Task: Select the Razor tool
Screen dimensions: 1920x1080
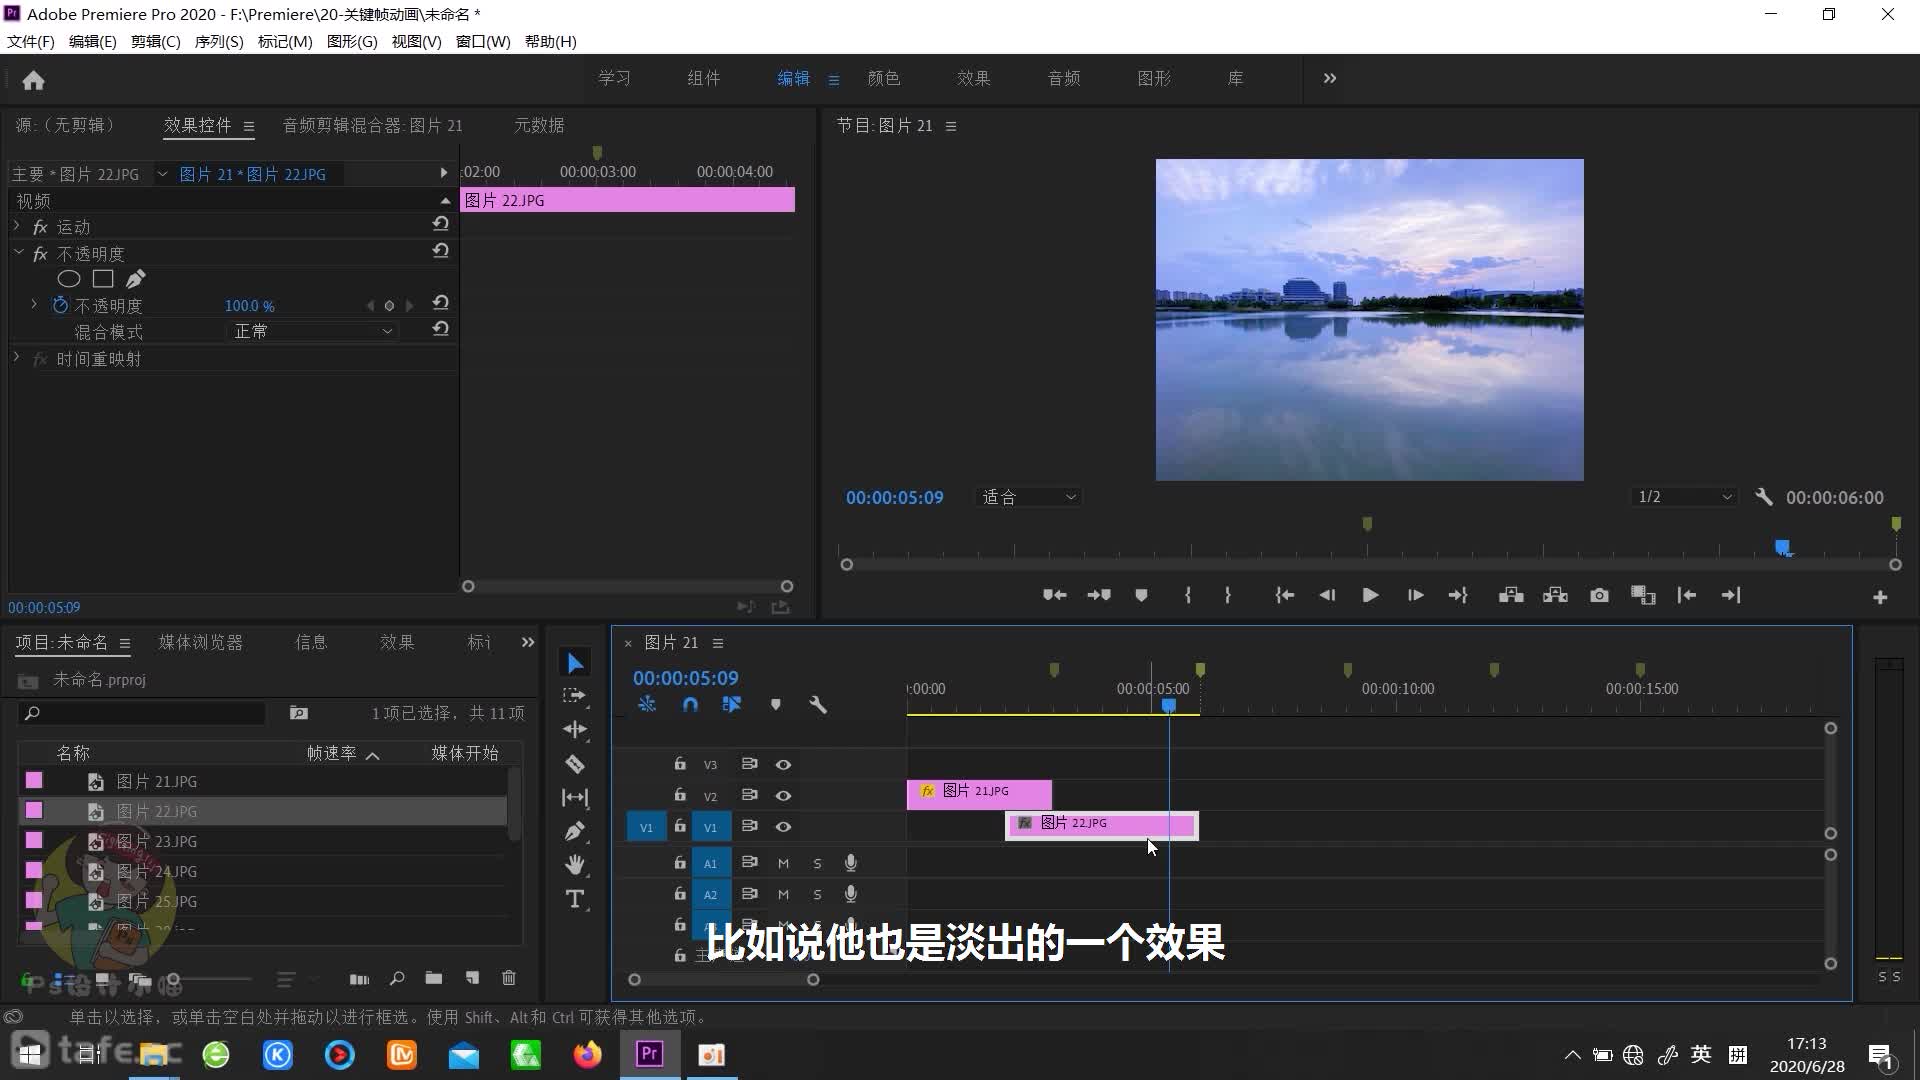Action: pyautogui.click(x=575, y=764)
